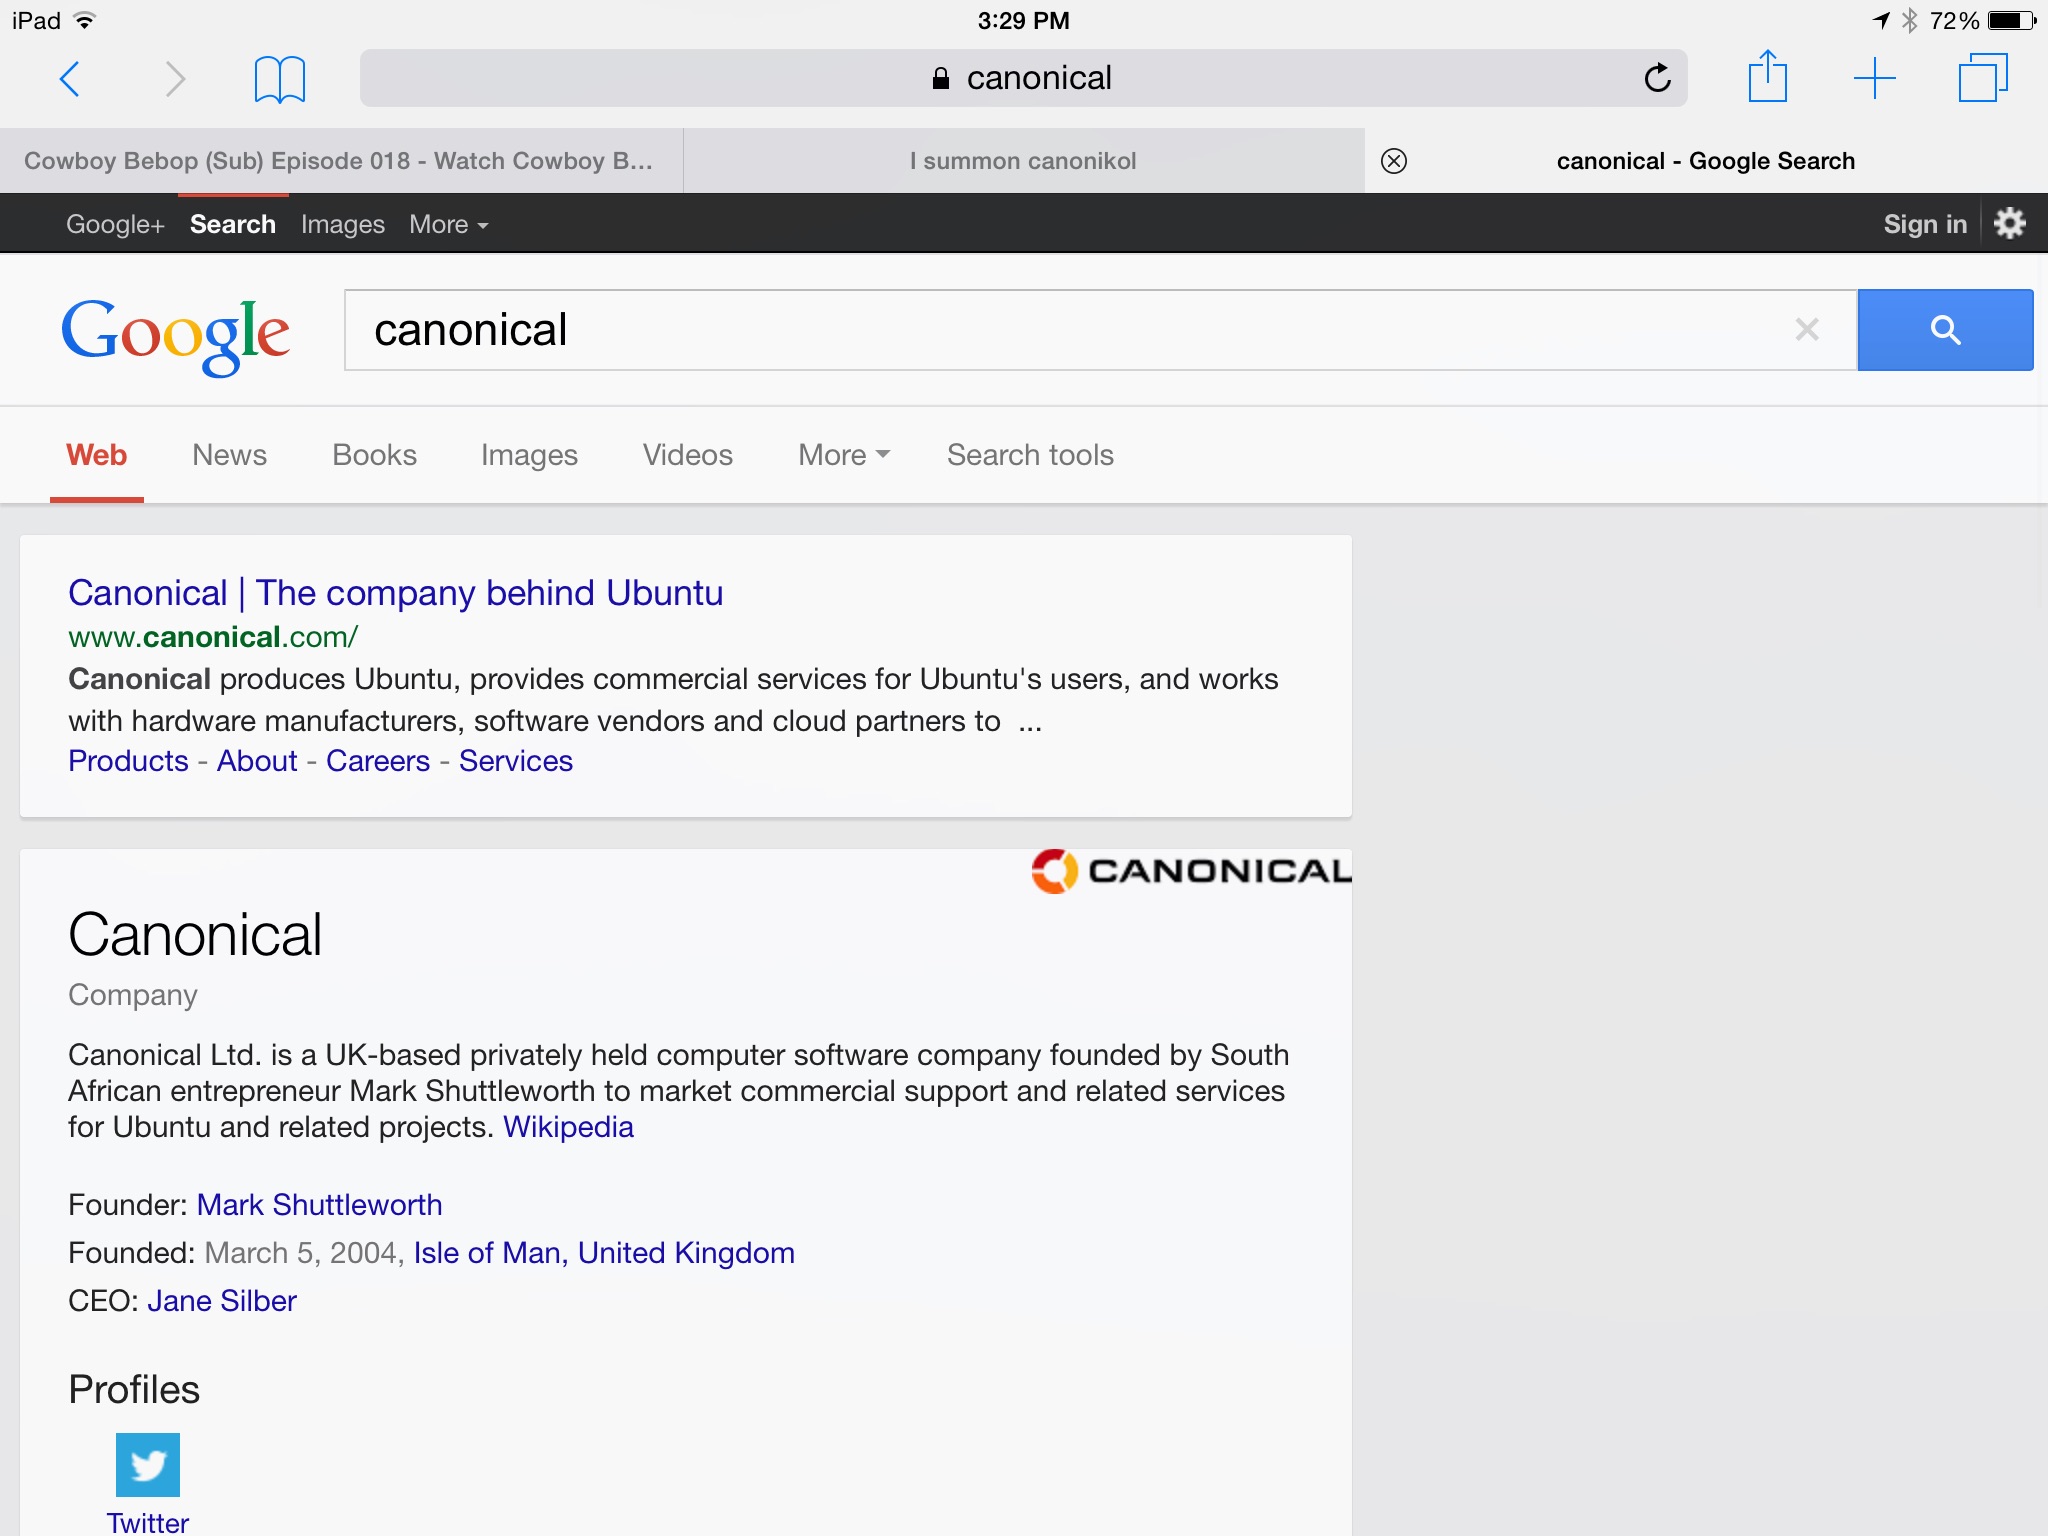Click the Canonical knowledge panel heading
The width and height of the screenshot is (2048, 1536).
[195, 935]
